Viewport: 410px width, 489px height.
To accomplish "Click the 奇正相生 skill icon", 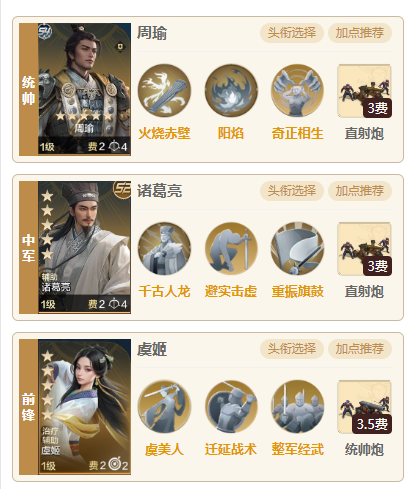I will 297,91.
